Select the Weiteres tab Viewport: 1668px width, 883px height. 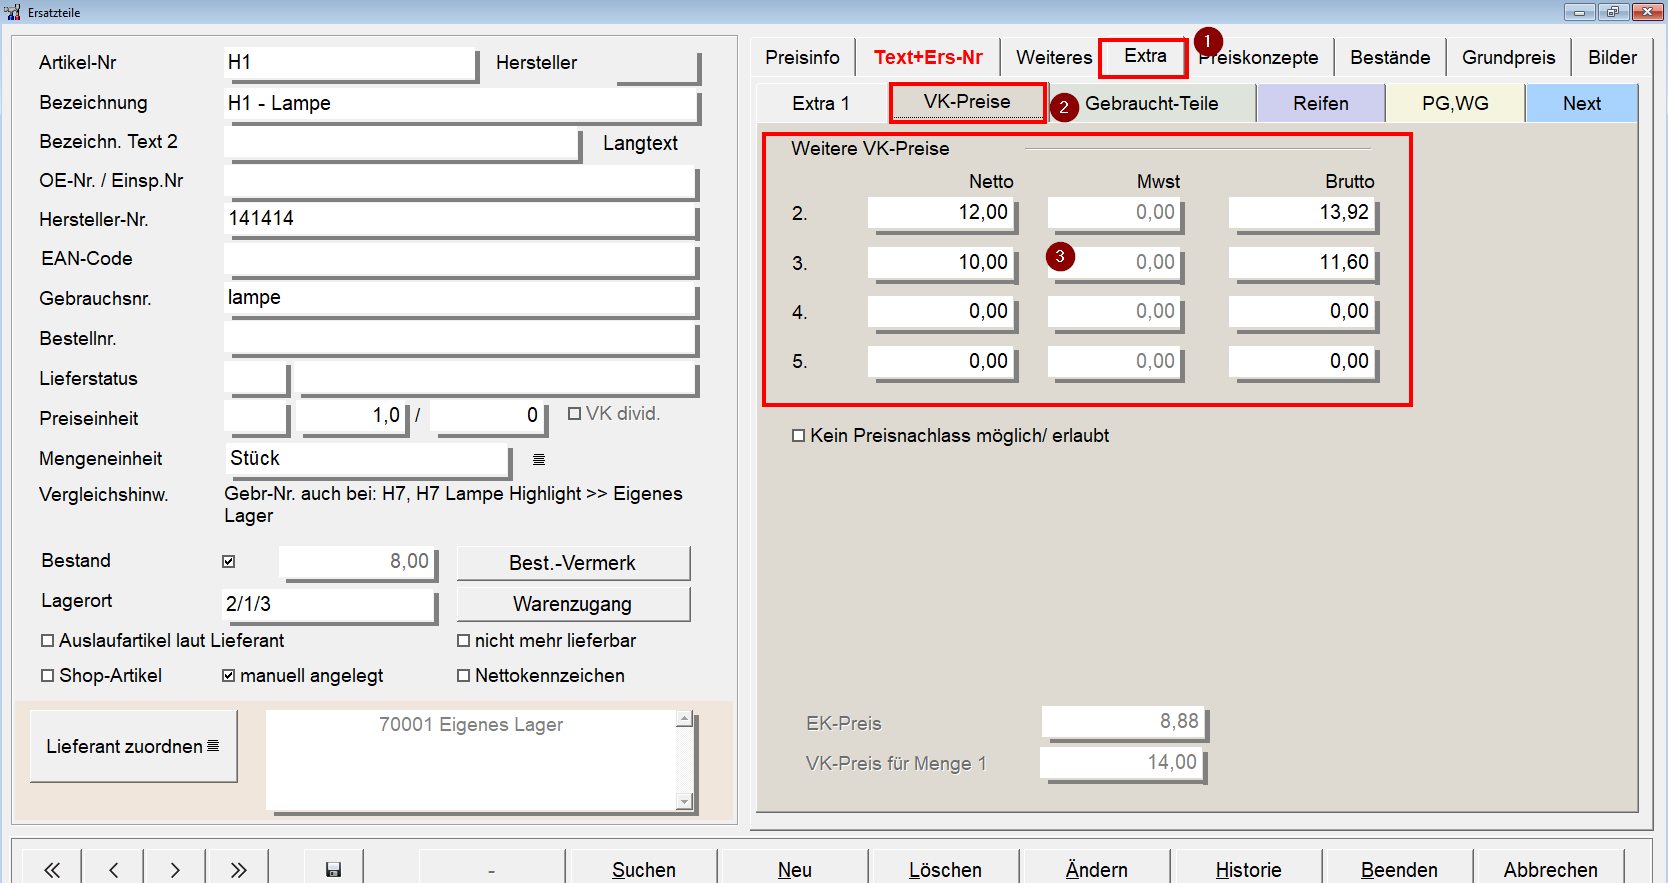pyautogui.click(x=1054, y=57)
